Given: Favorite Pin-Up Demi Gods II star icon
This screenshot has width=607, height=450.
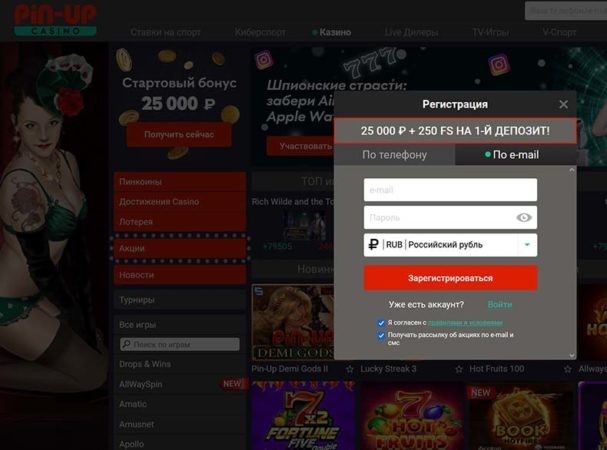Looking at the screenshot, I should (x=350, y=369).
